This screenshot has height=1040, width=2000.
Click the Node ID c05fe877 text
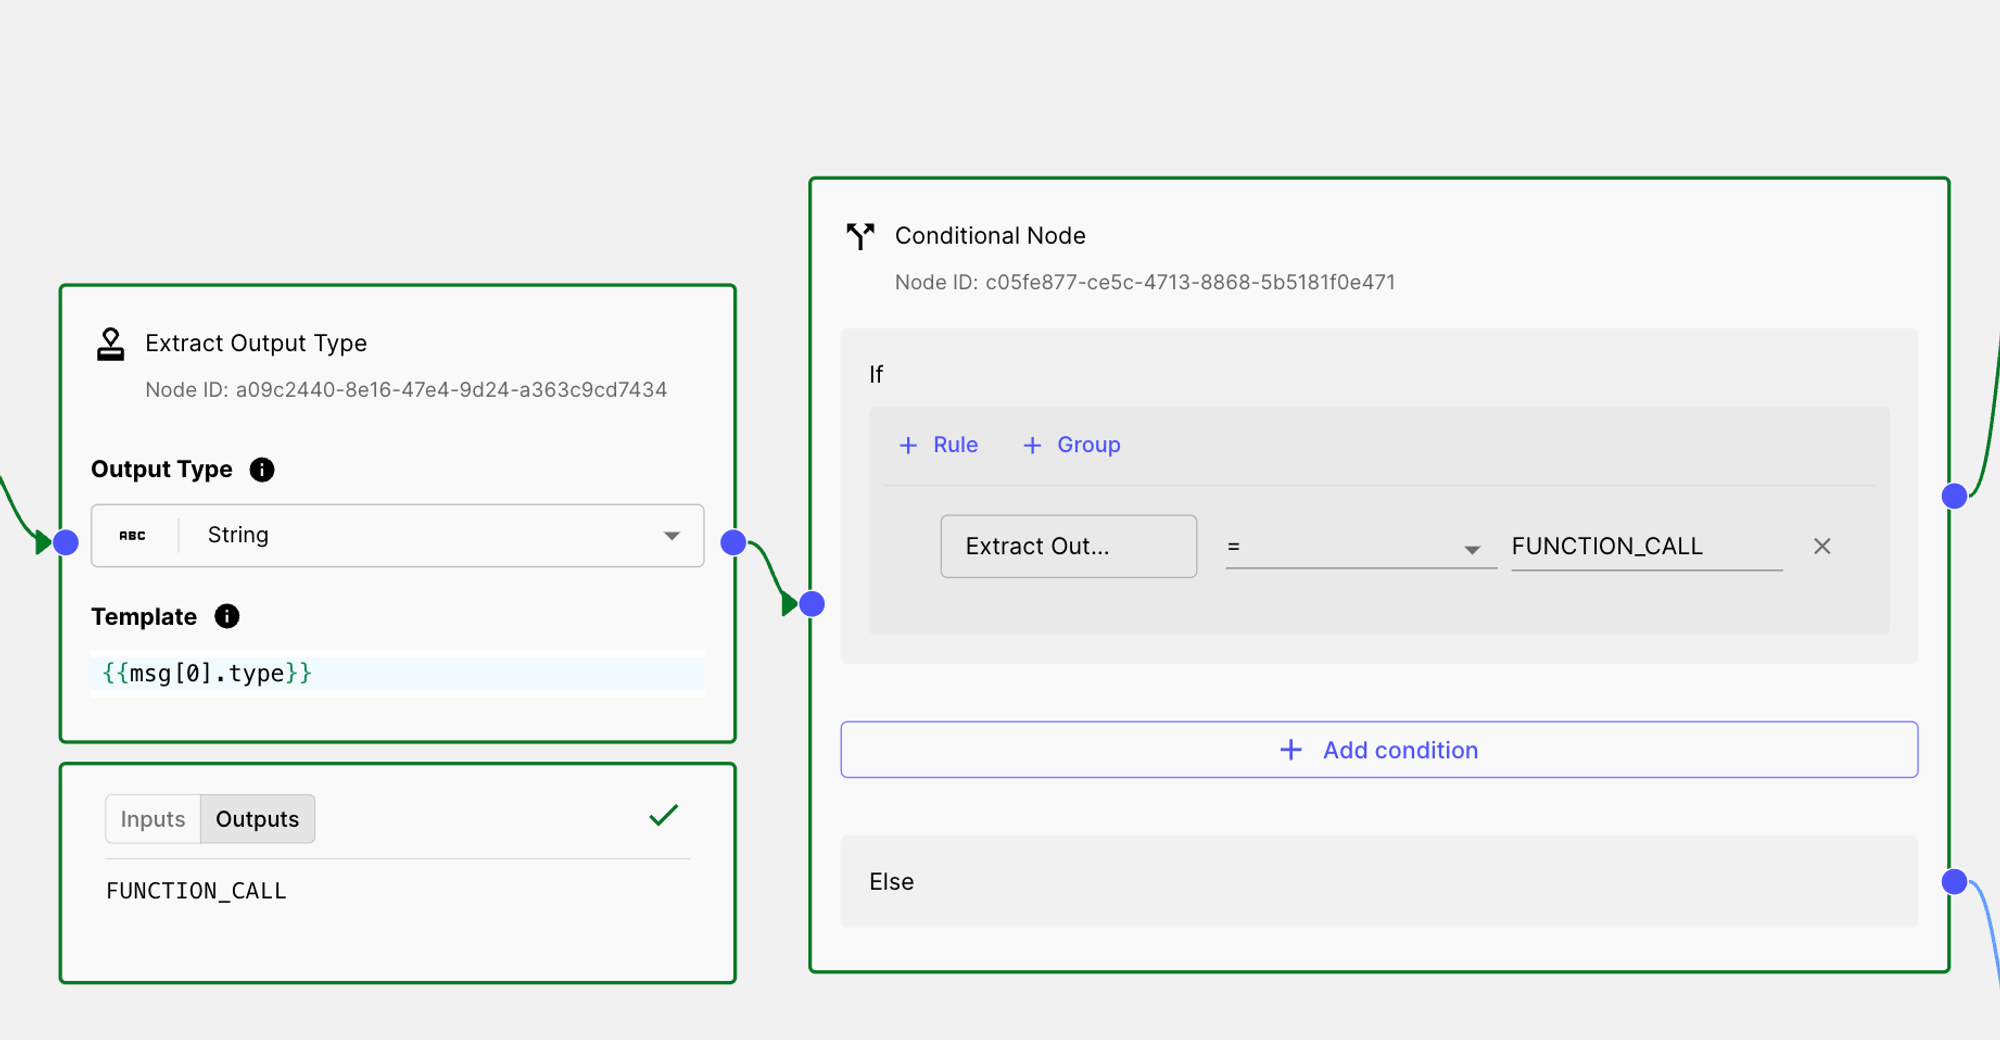coord(1145,283)
